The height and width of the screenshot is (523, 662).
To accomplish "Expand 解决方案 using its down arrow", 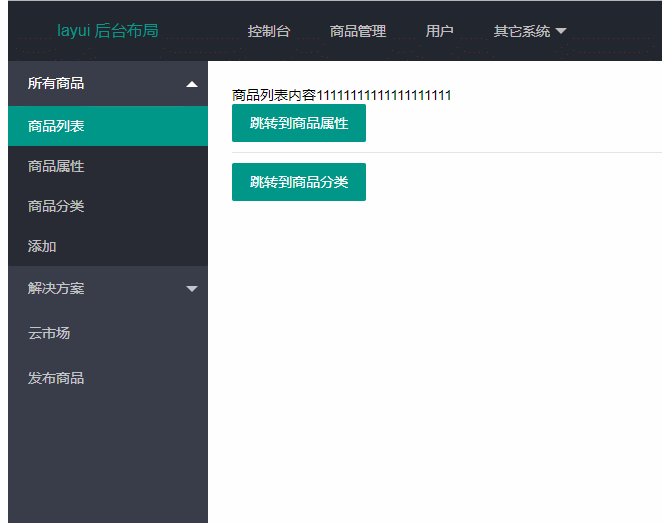I will pos(192,289).
